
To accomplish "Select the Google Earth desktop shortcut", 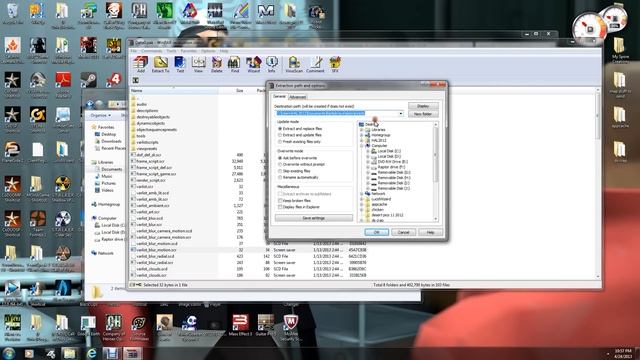I will tap(88, 325).
